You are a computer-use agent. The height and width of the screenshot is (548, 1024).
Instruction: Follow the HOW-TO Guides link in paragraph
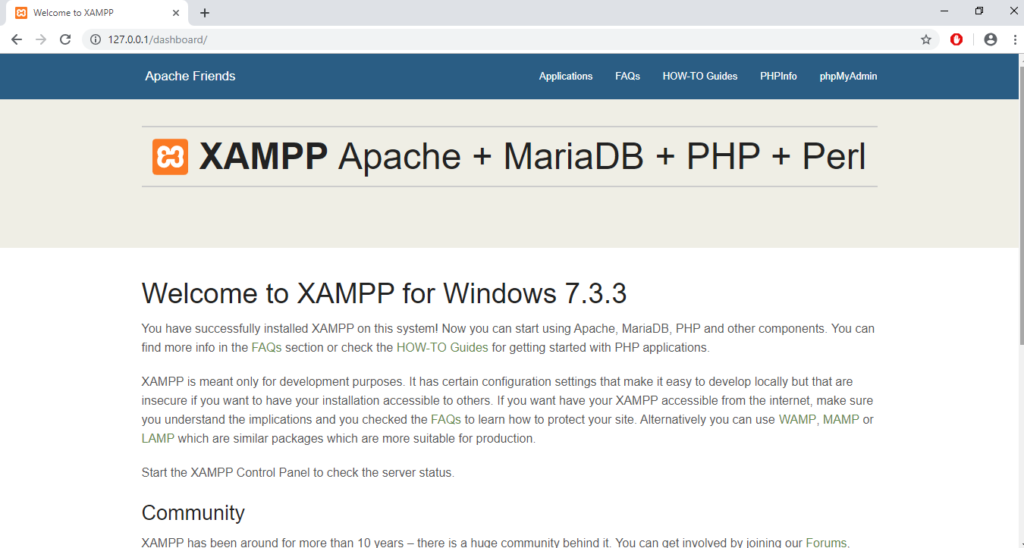(442, 347)
